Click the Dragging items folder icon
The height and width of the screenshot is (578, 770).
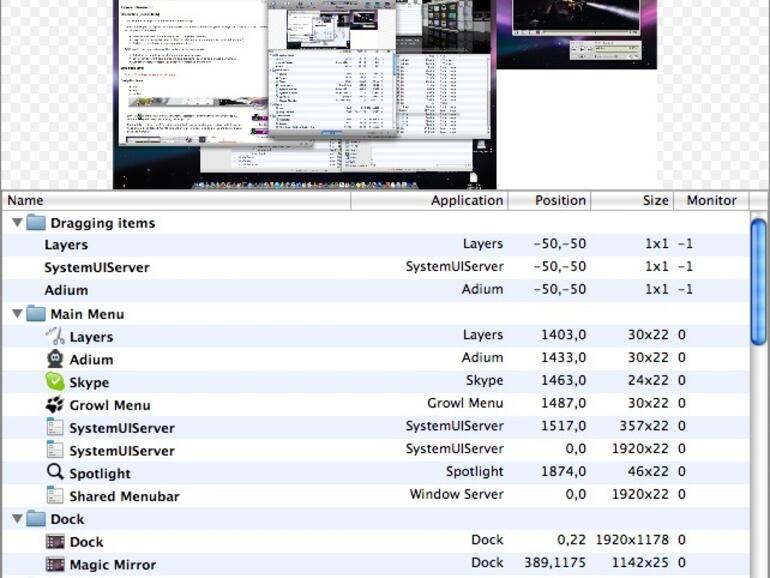tap(36, 222)
